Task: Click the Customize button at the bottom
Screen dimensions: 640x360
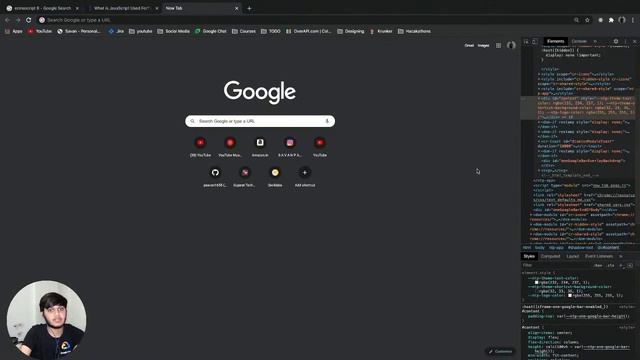Action: 500,351
